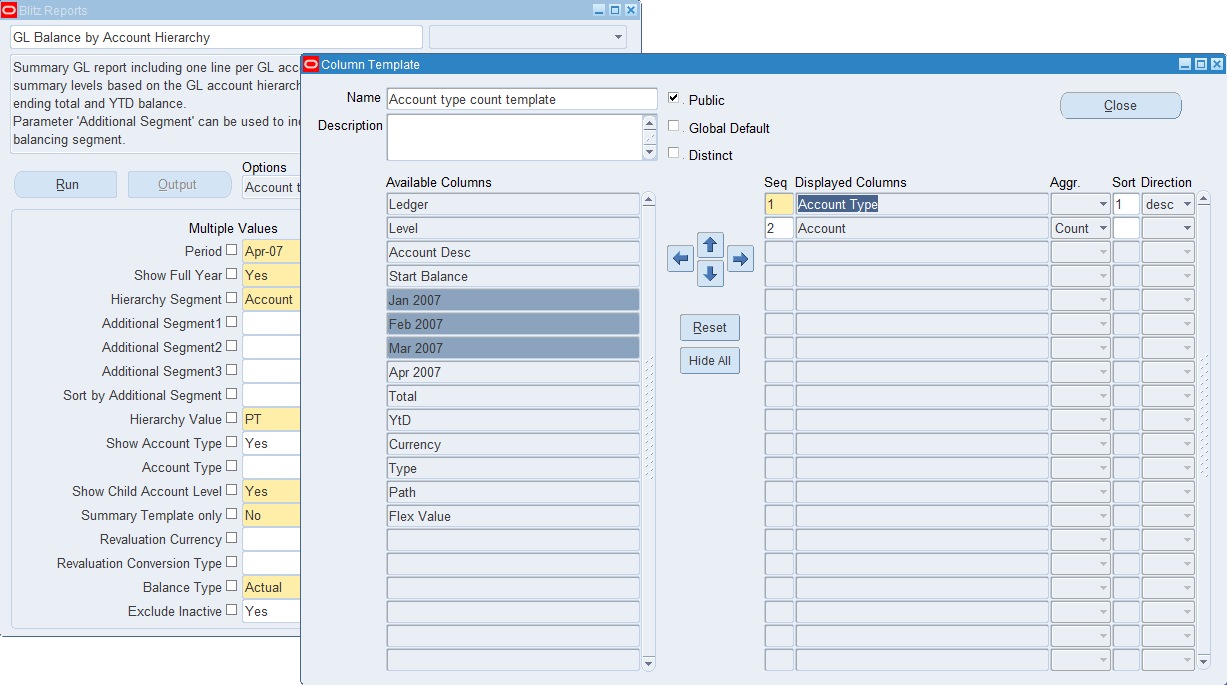The image size is (1227, 685).
Task: Click the Seq field for Account Type
Action: point(779,204)
